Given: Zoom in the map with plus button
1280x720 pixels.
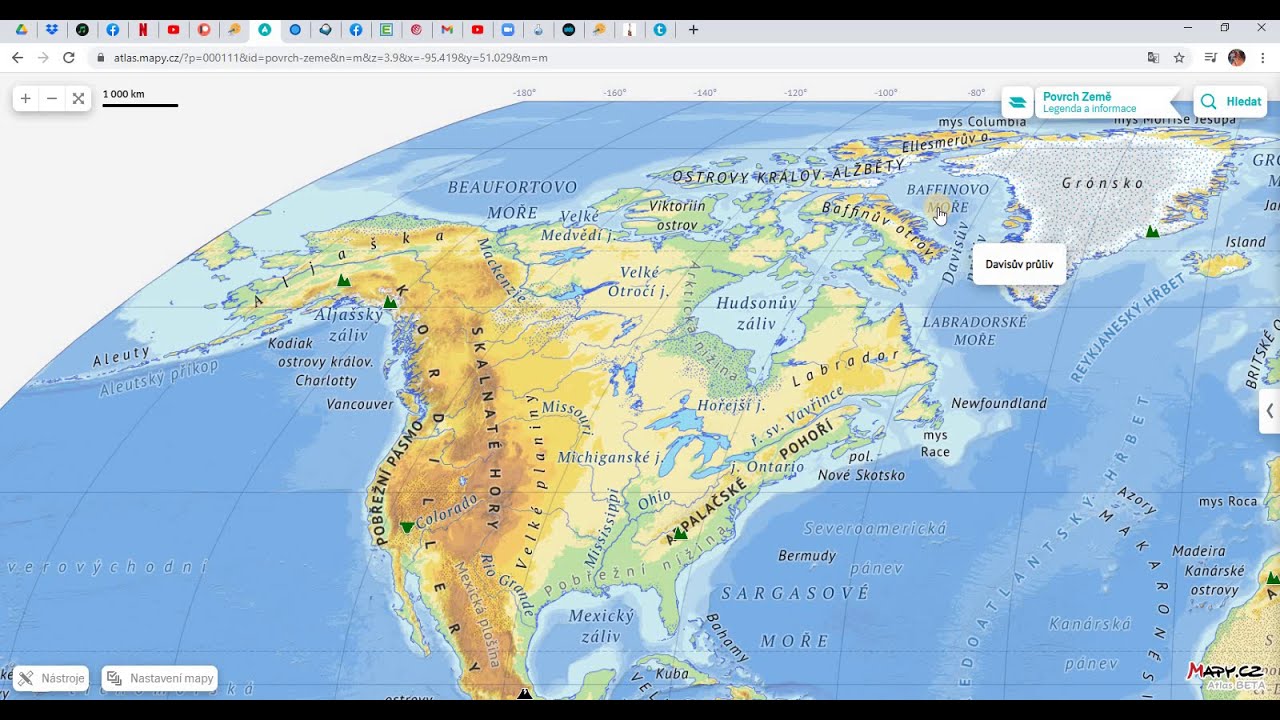Looking at the screenshot, I should [x=26, y=98].
